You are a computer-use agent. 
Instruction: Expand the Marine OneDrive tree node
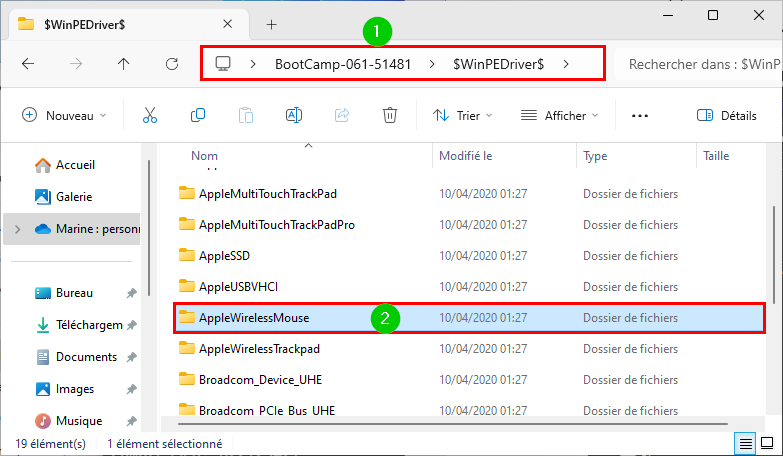coord(18,229)
